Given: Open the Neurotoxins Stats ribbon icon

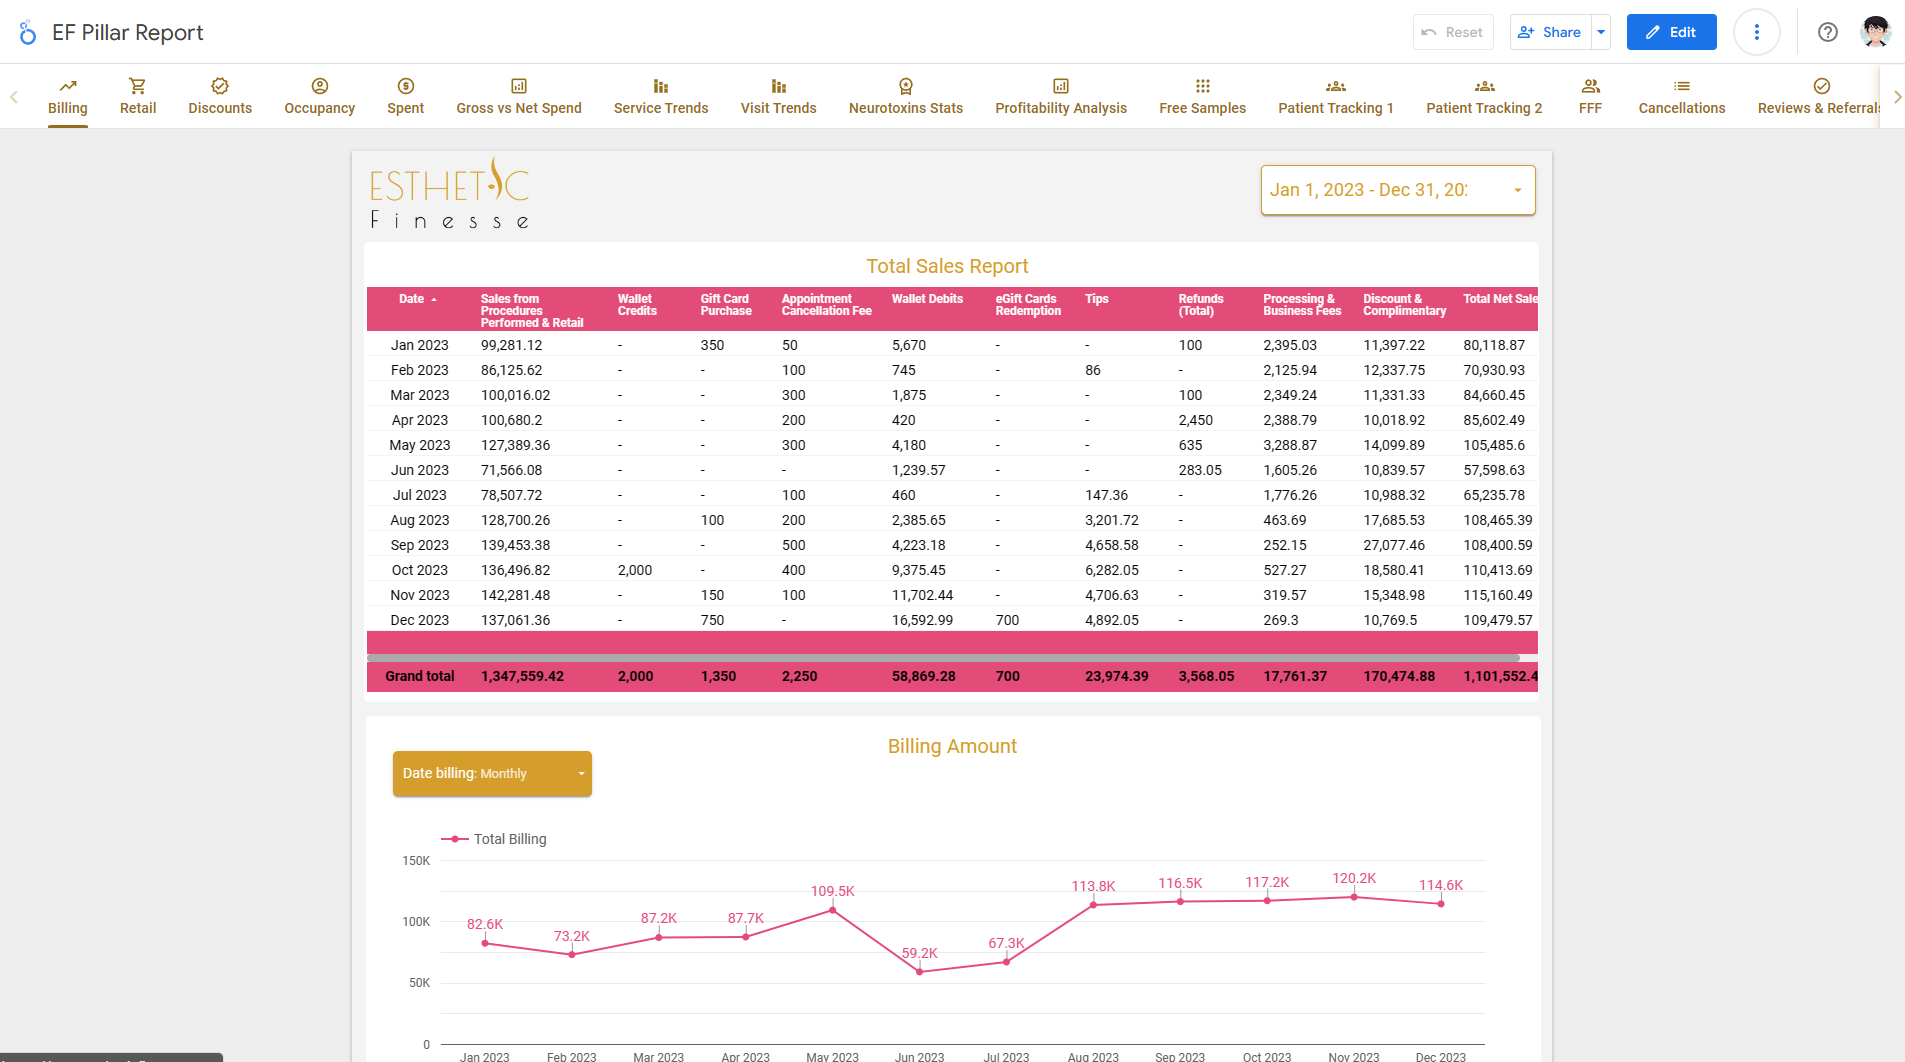Looking at the screenshot, I should click(906, 86).
